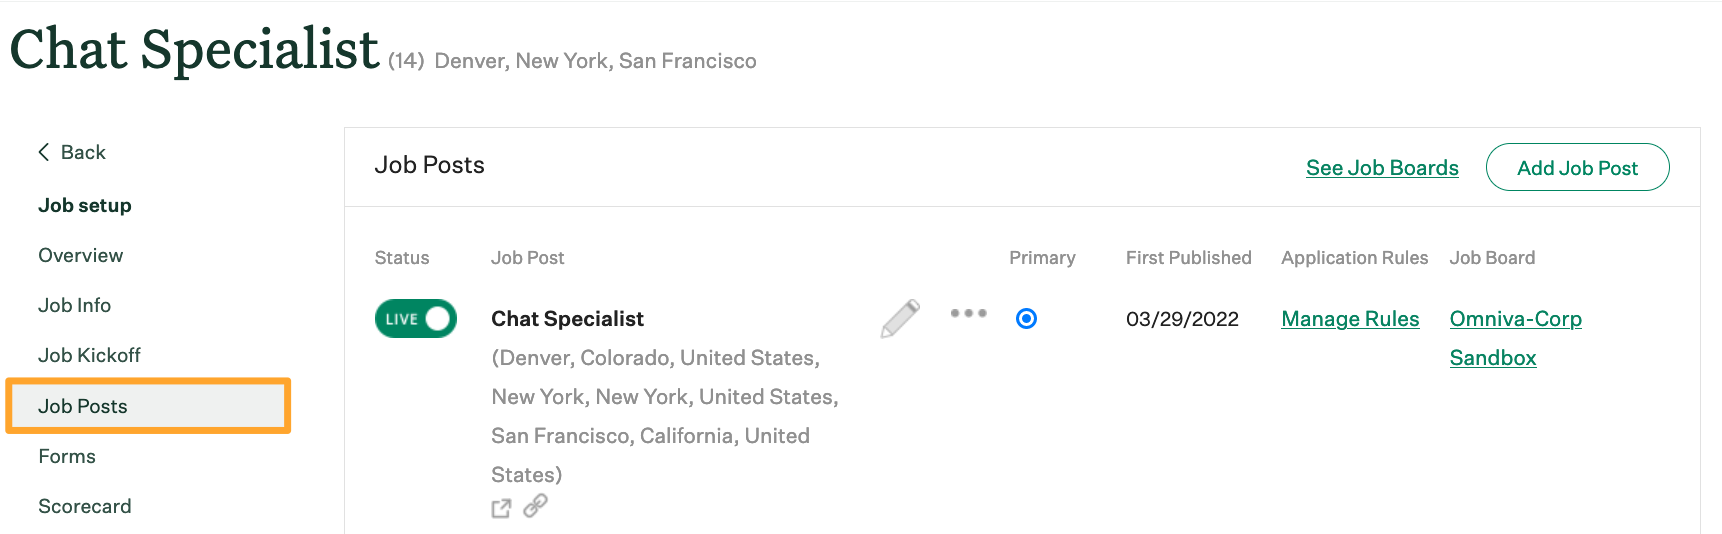Select the Primary radio button

pyautogui.click(x=1026, y=319)
